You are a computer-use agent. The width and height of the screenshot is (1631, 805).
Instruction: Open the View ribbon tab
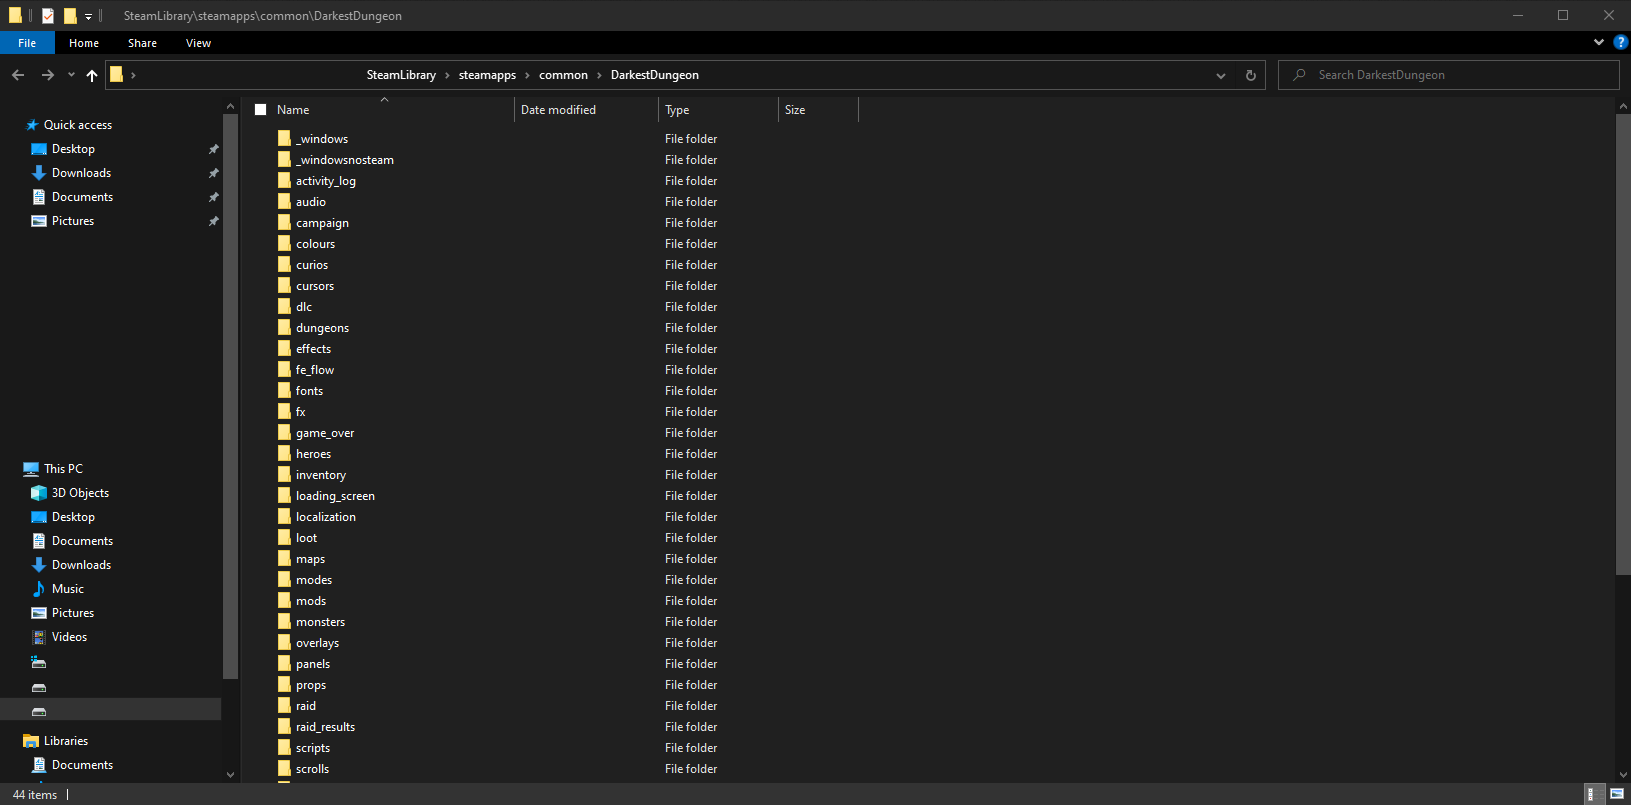pos(198,43)
